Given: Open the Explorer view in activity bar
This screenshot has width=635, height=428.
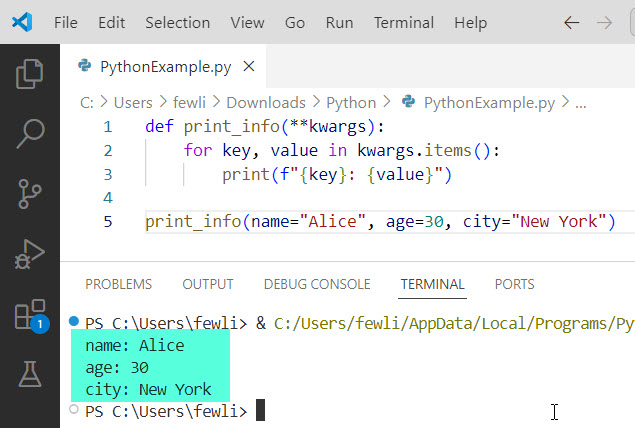Looking at the screenshot, I should coord(30,74).
